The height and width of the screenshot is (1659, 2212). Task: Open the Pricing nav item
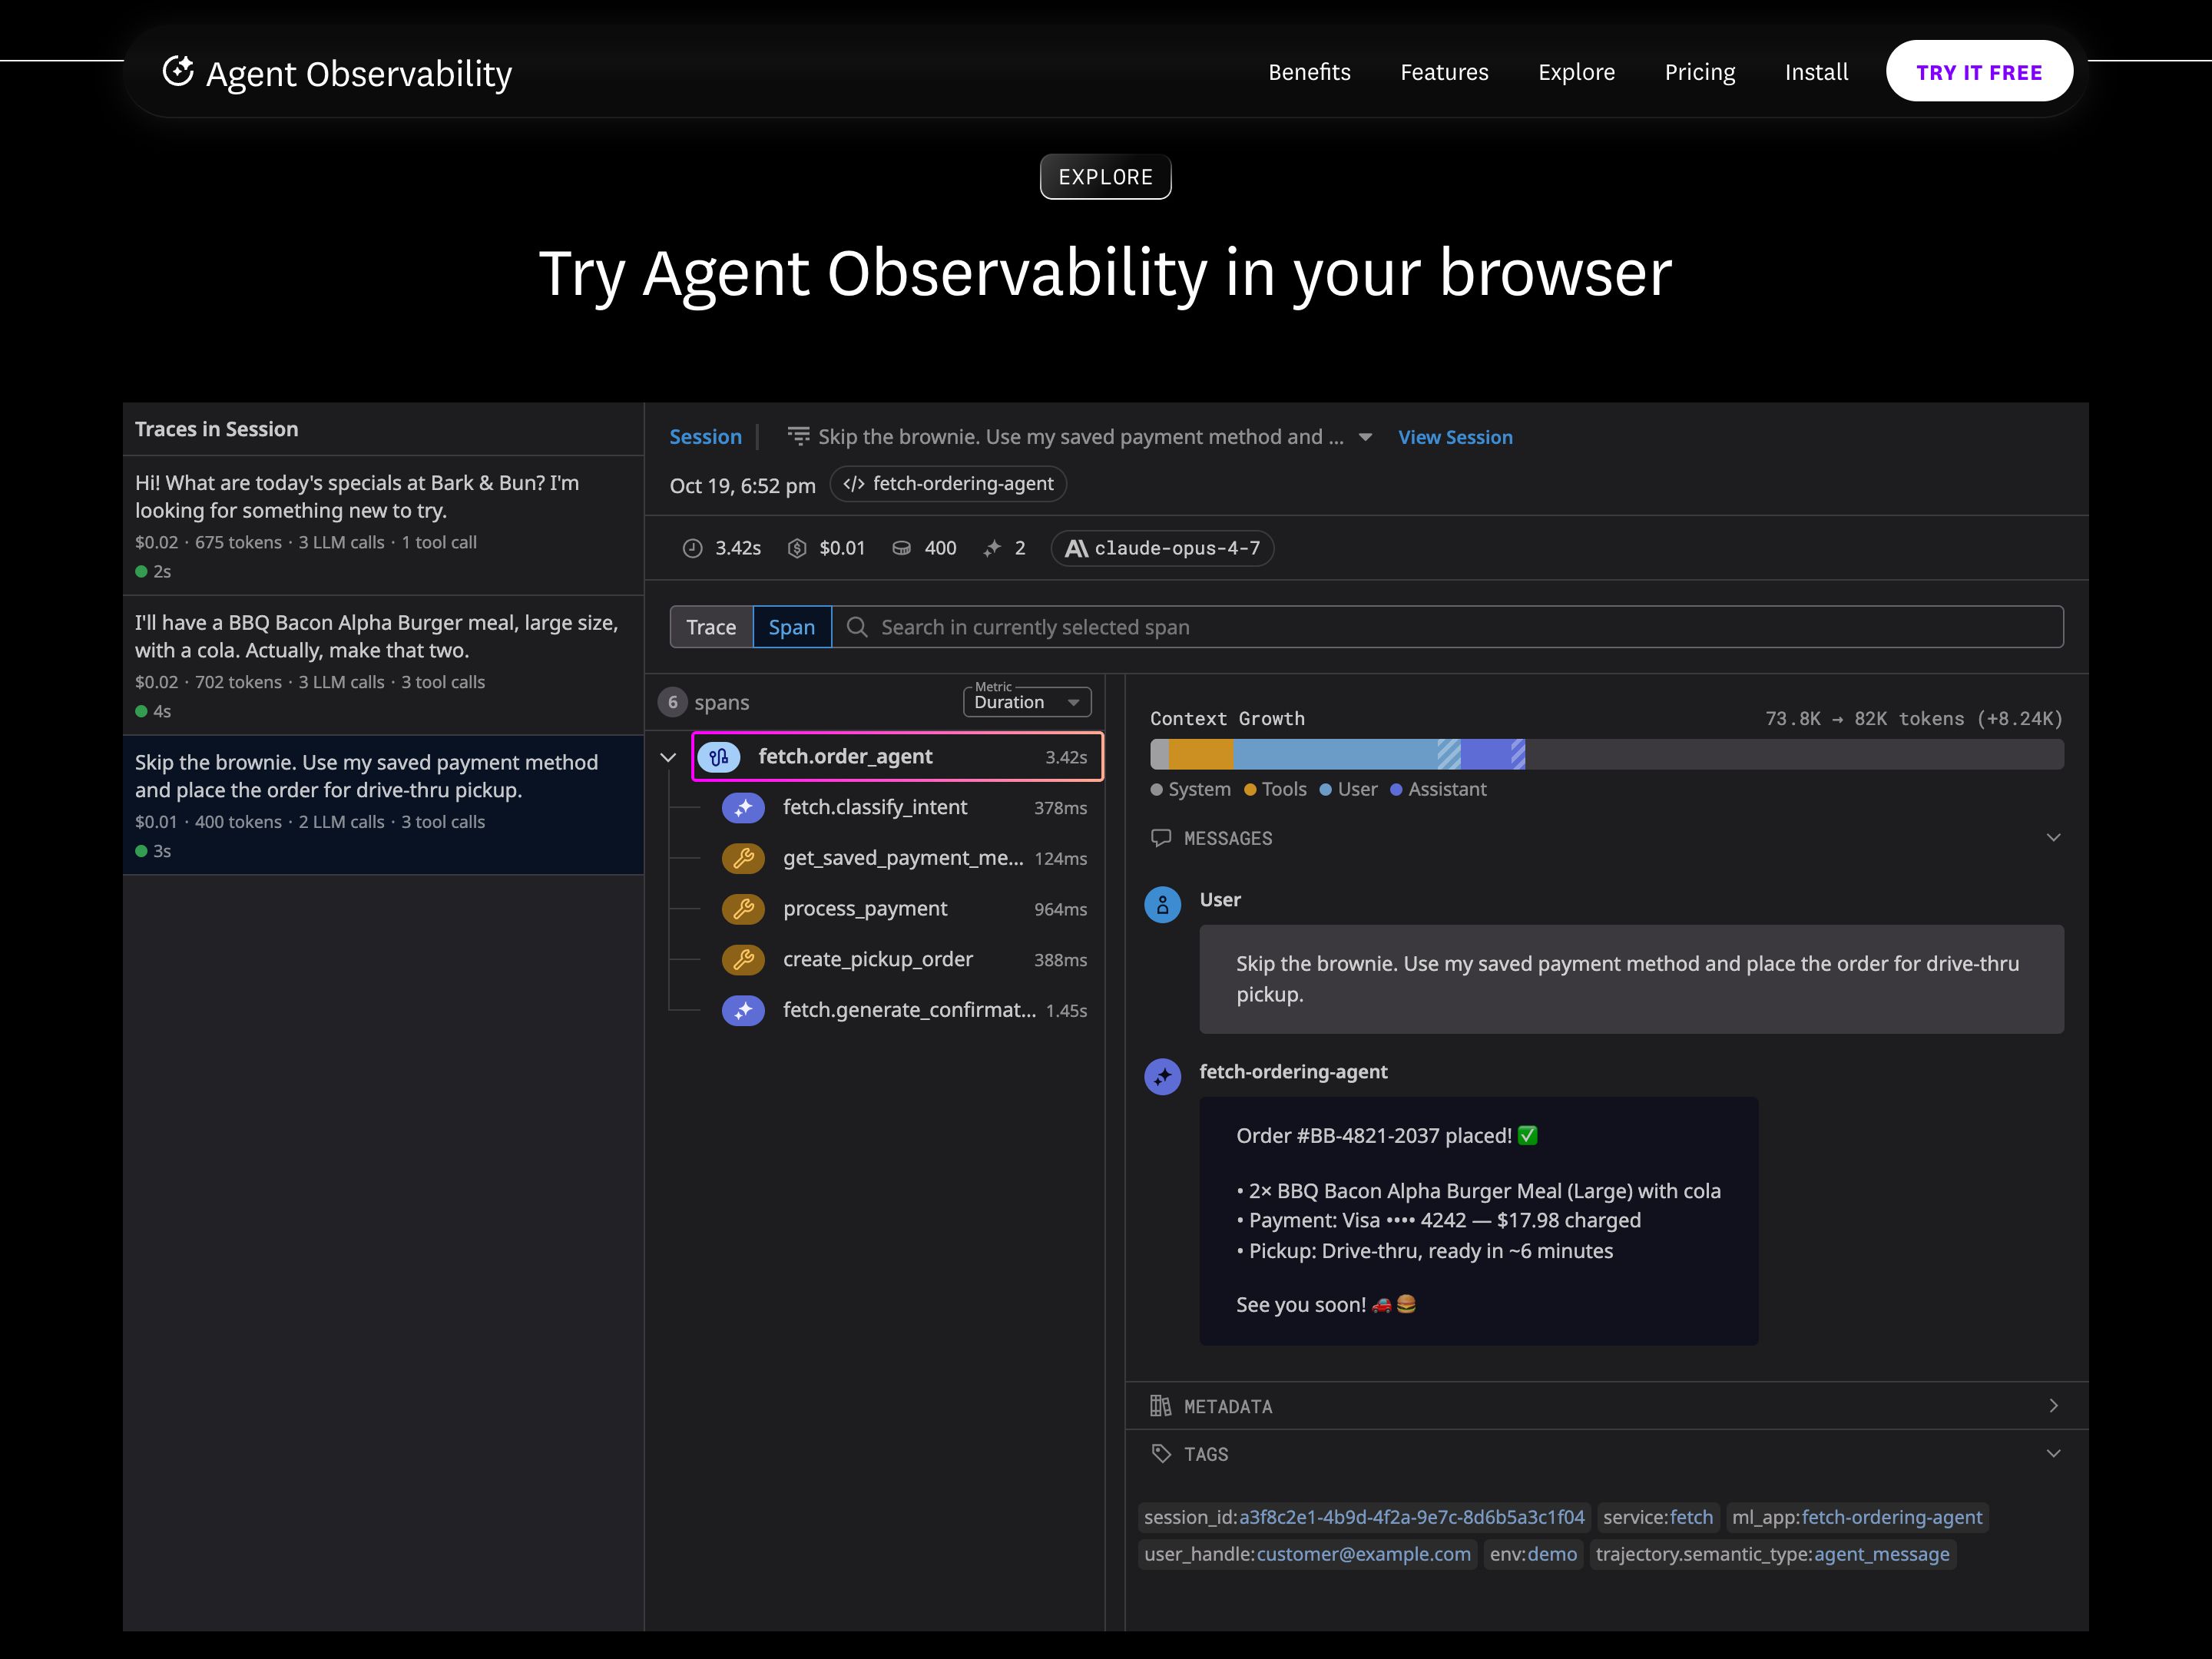[1700, 72]
